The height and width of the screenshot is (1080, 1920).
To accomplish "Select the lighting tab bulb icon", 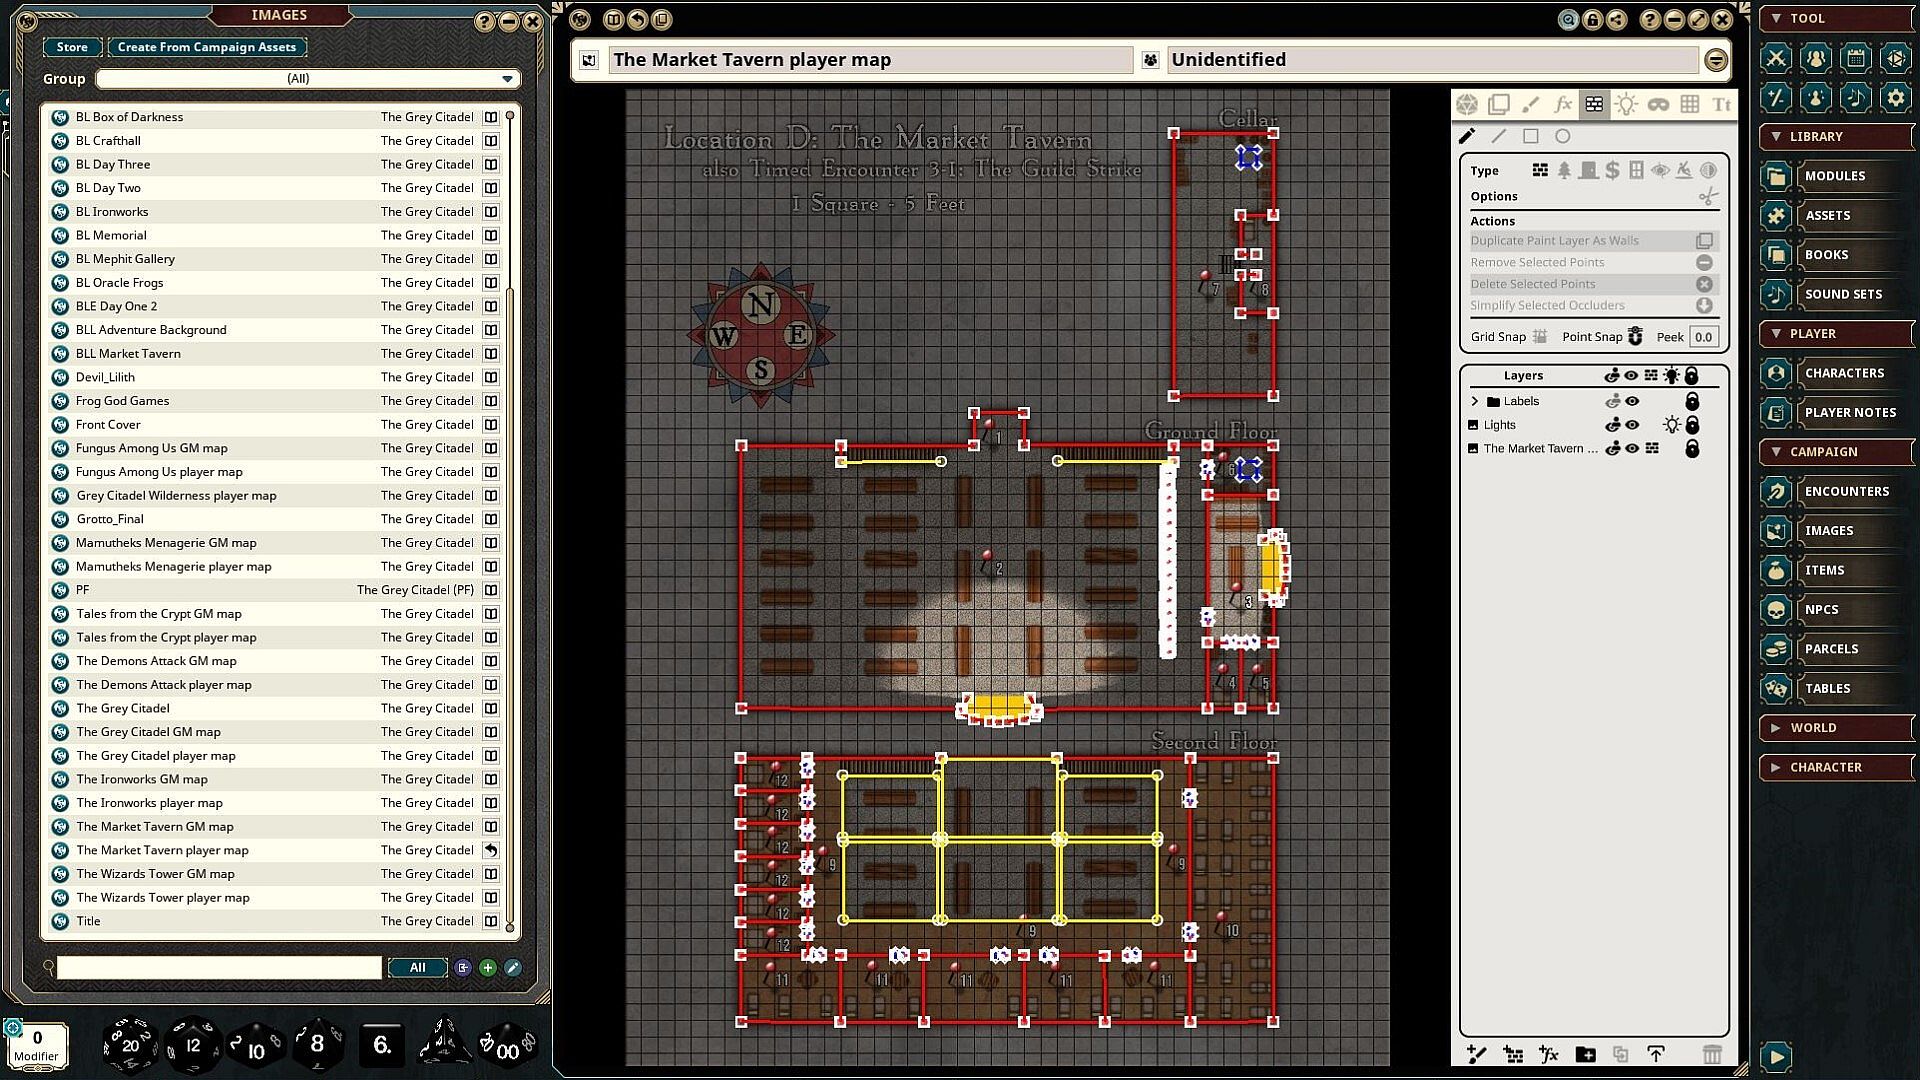I will pos(1626,104).
